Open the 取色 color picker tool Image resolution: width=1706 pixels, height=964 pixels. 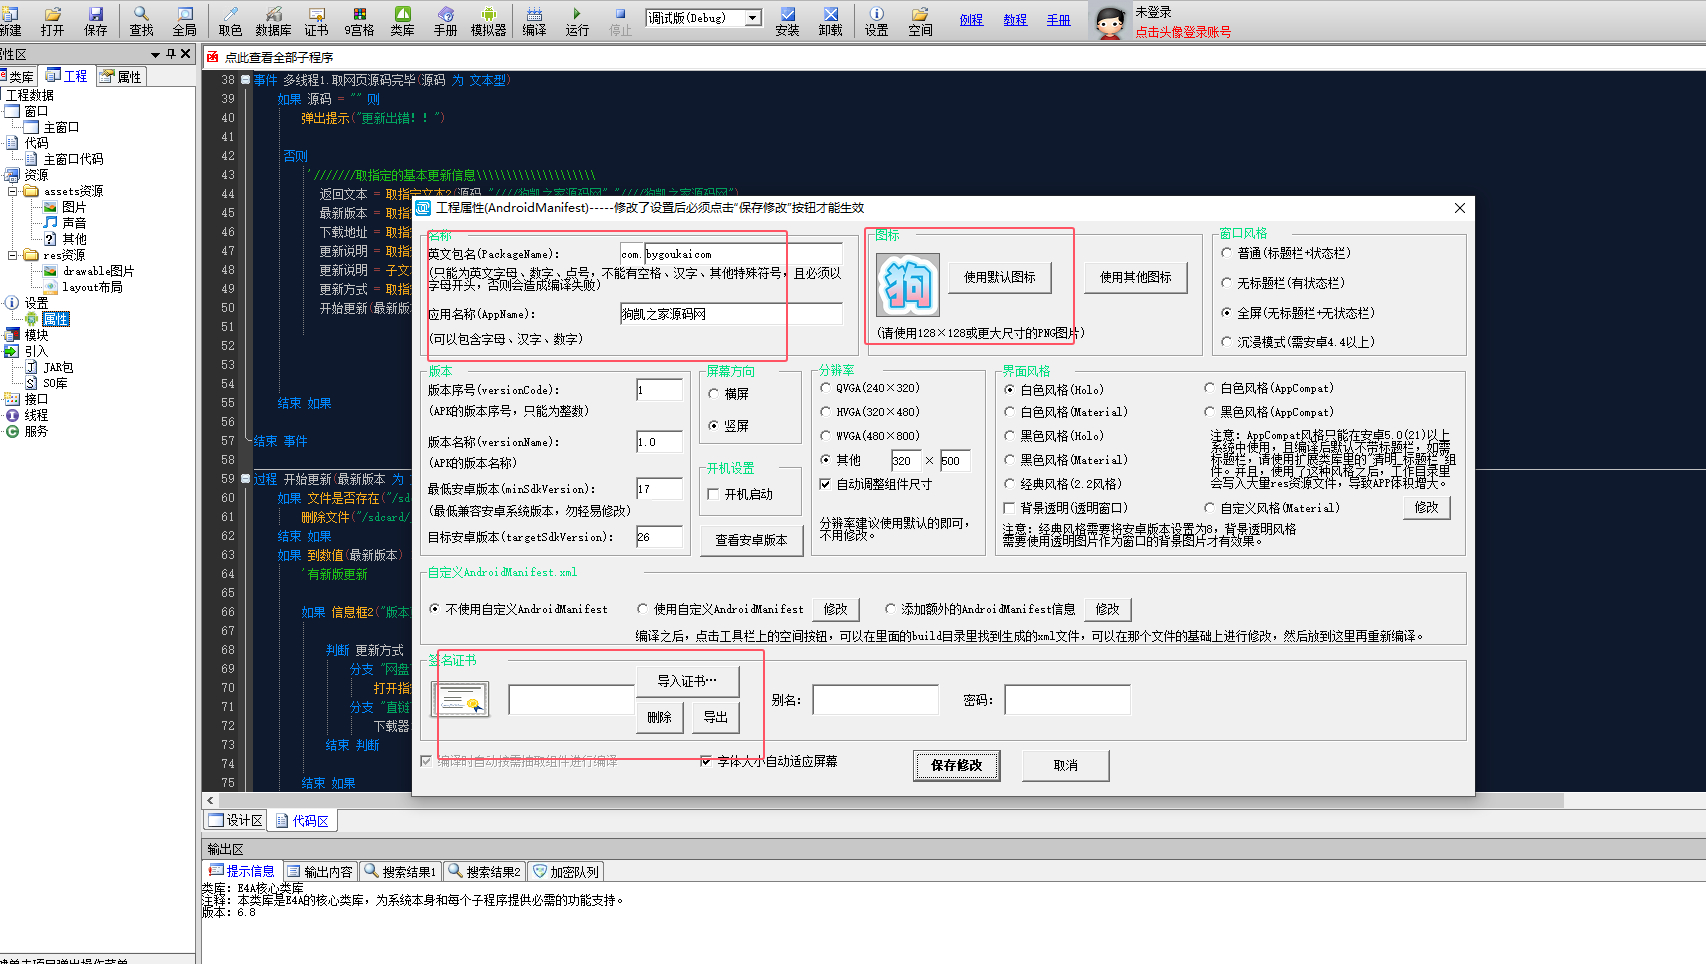point(230,21)
